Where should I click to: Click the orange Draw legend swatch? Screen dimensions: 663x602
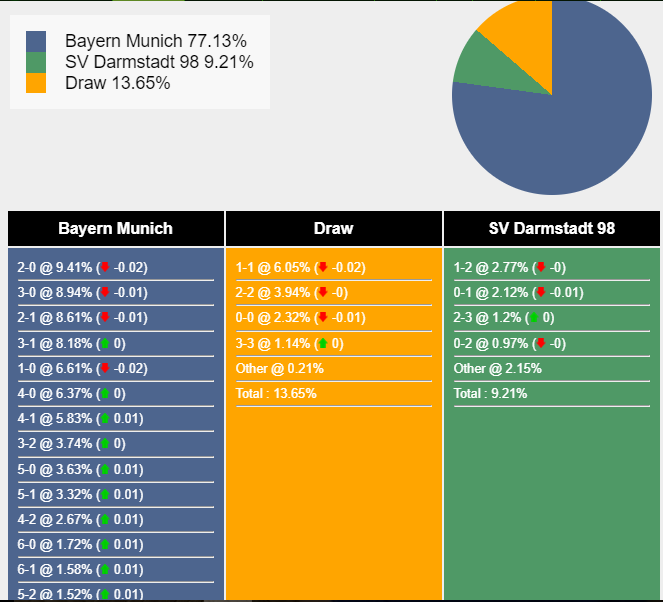(x=36, y=83)
